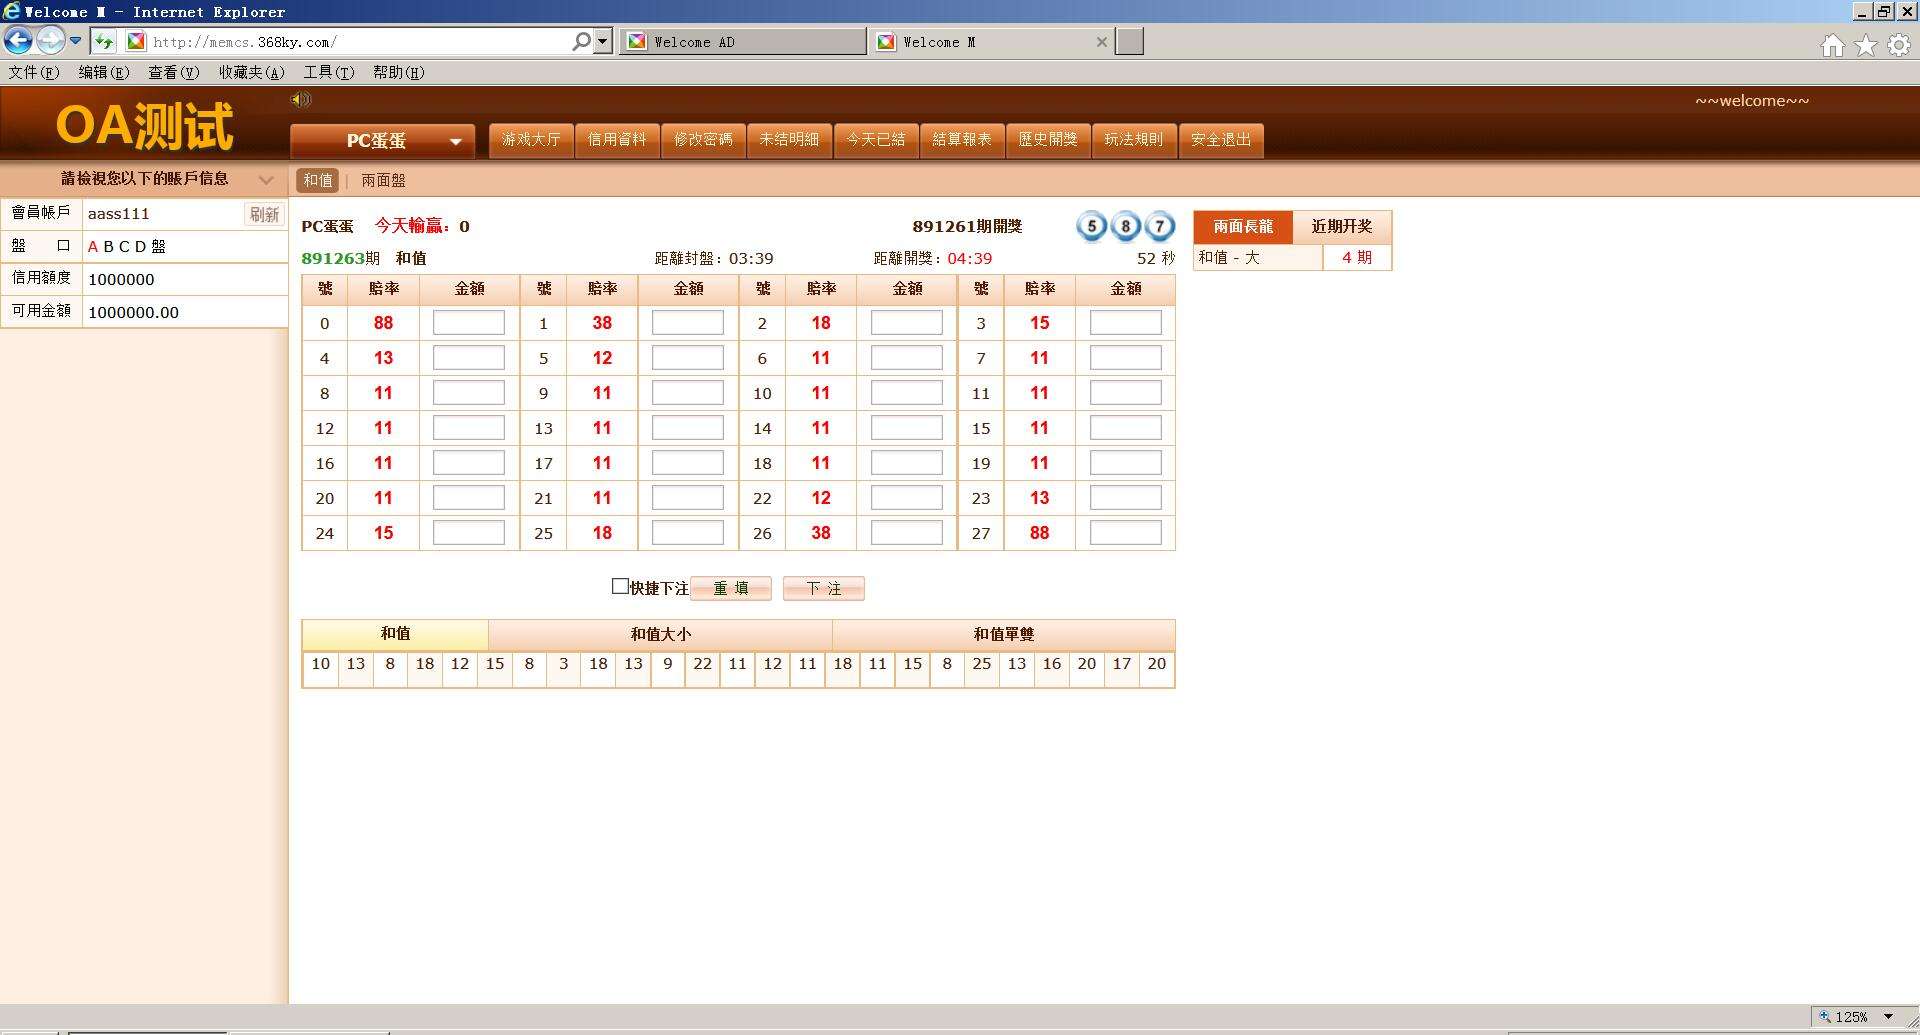The height and width of the screenshot is (1035, 1920).
Task: Switch to 兩面長龍 tab
Action: pyautogui.click(x=1243, y=227)
